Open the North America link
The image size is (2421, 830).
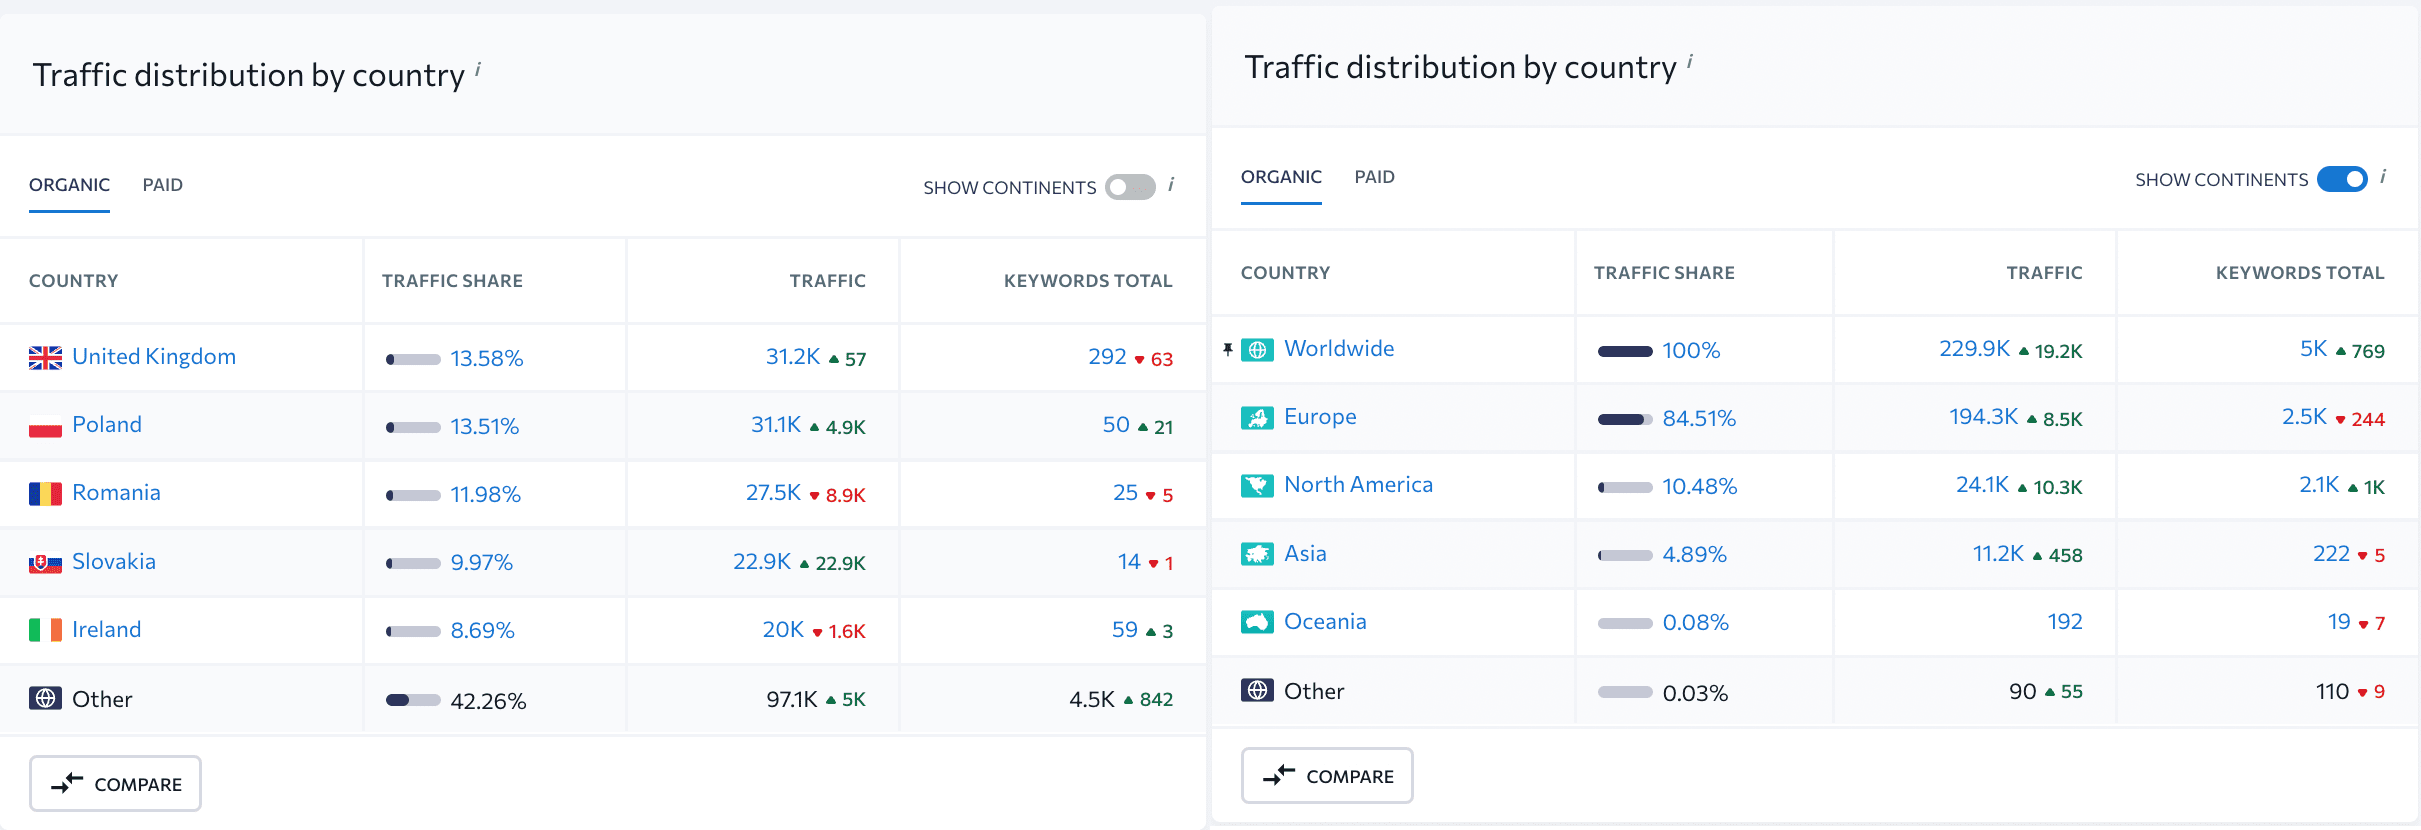click(x=1358, y=485)
